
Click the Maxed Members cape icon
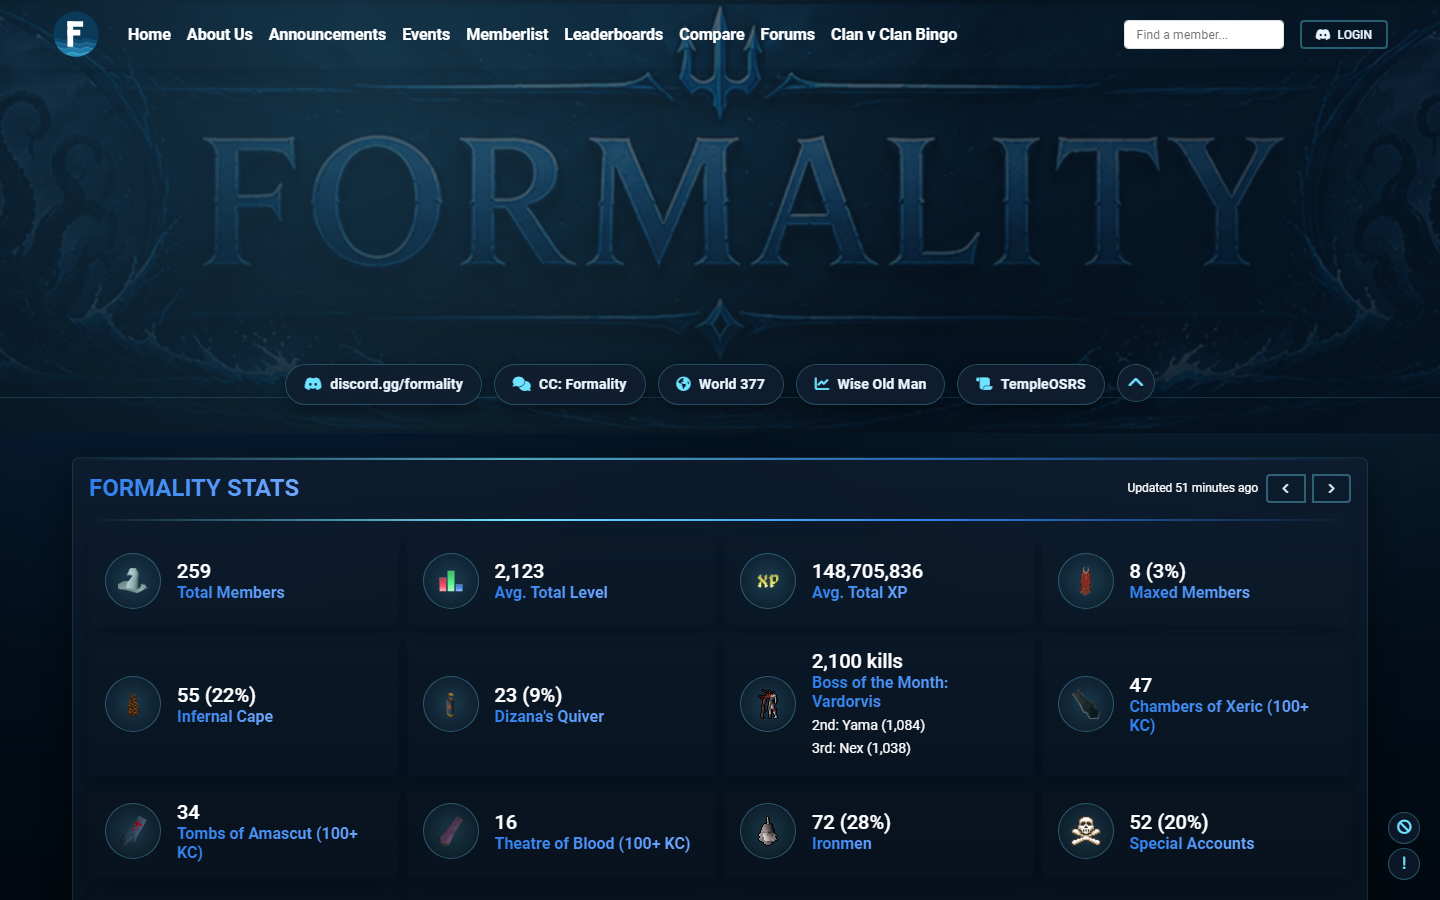tap(1086, 581)
